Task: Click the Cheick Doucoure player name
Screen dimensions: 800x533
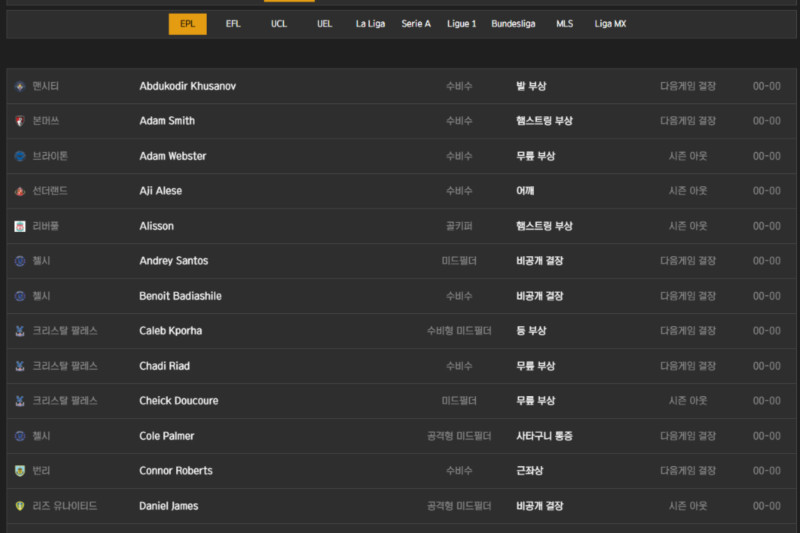Action: click(178, 401)
